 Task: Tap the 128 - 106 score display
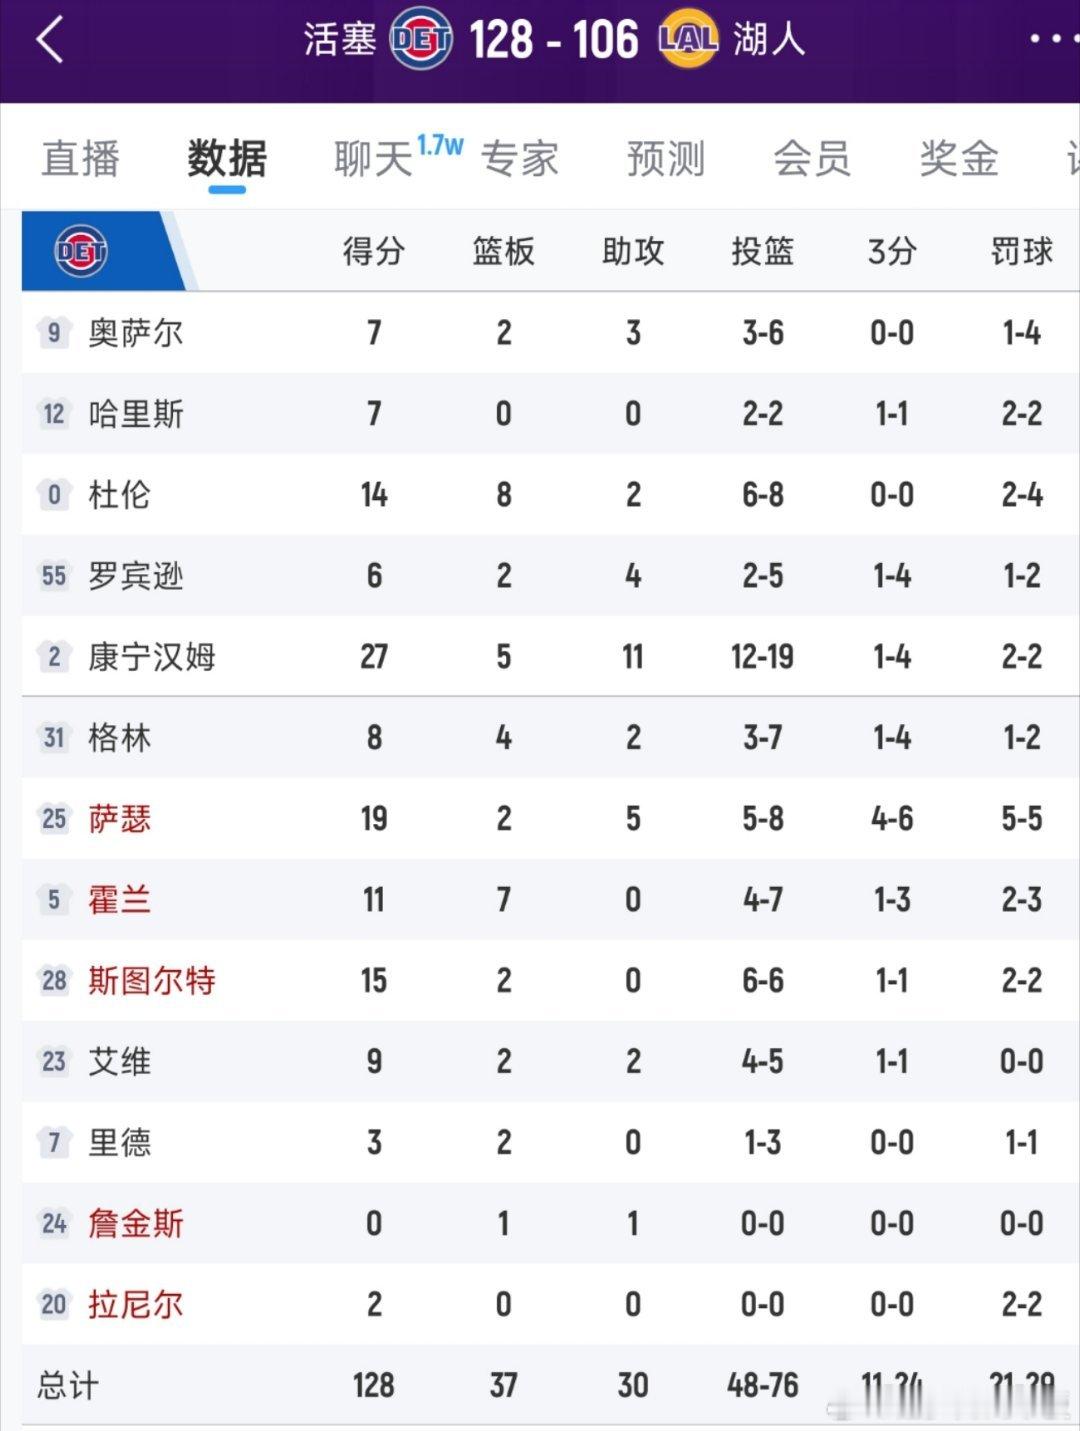coord(553,41)
